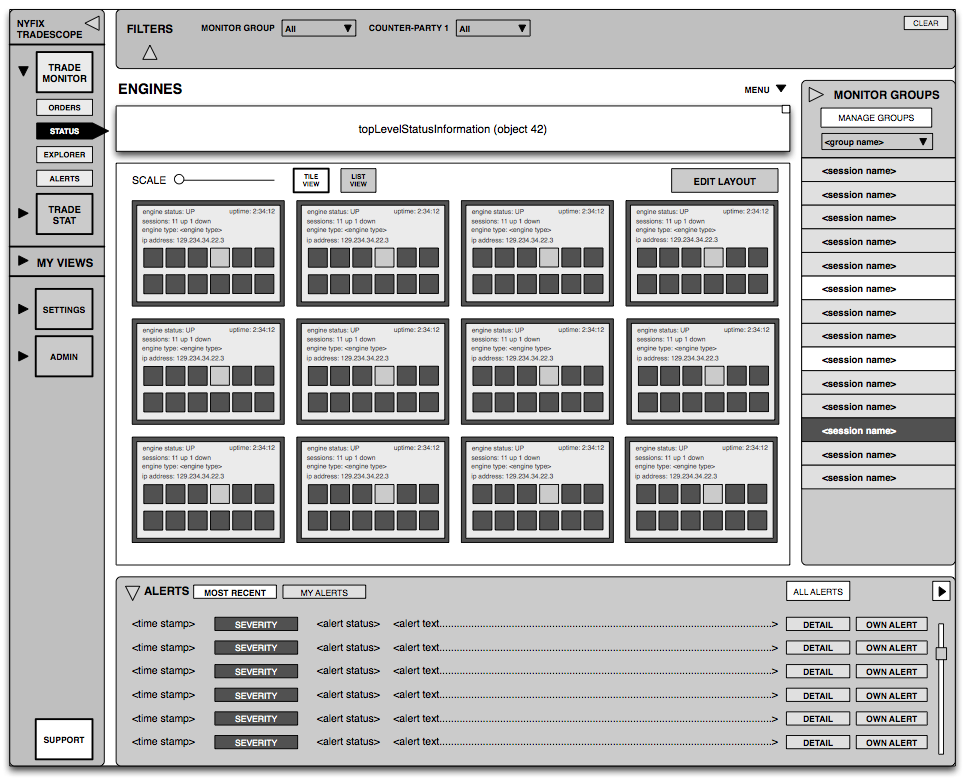Collapse the NYFIX Tradescope sidebar with the triangle
Viewport: 967px width, 783px height.
[93, 23]
